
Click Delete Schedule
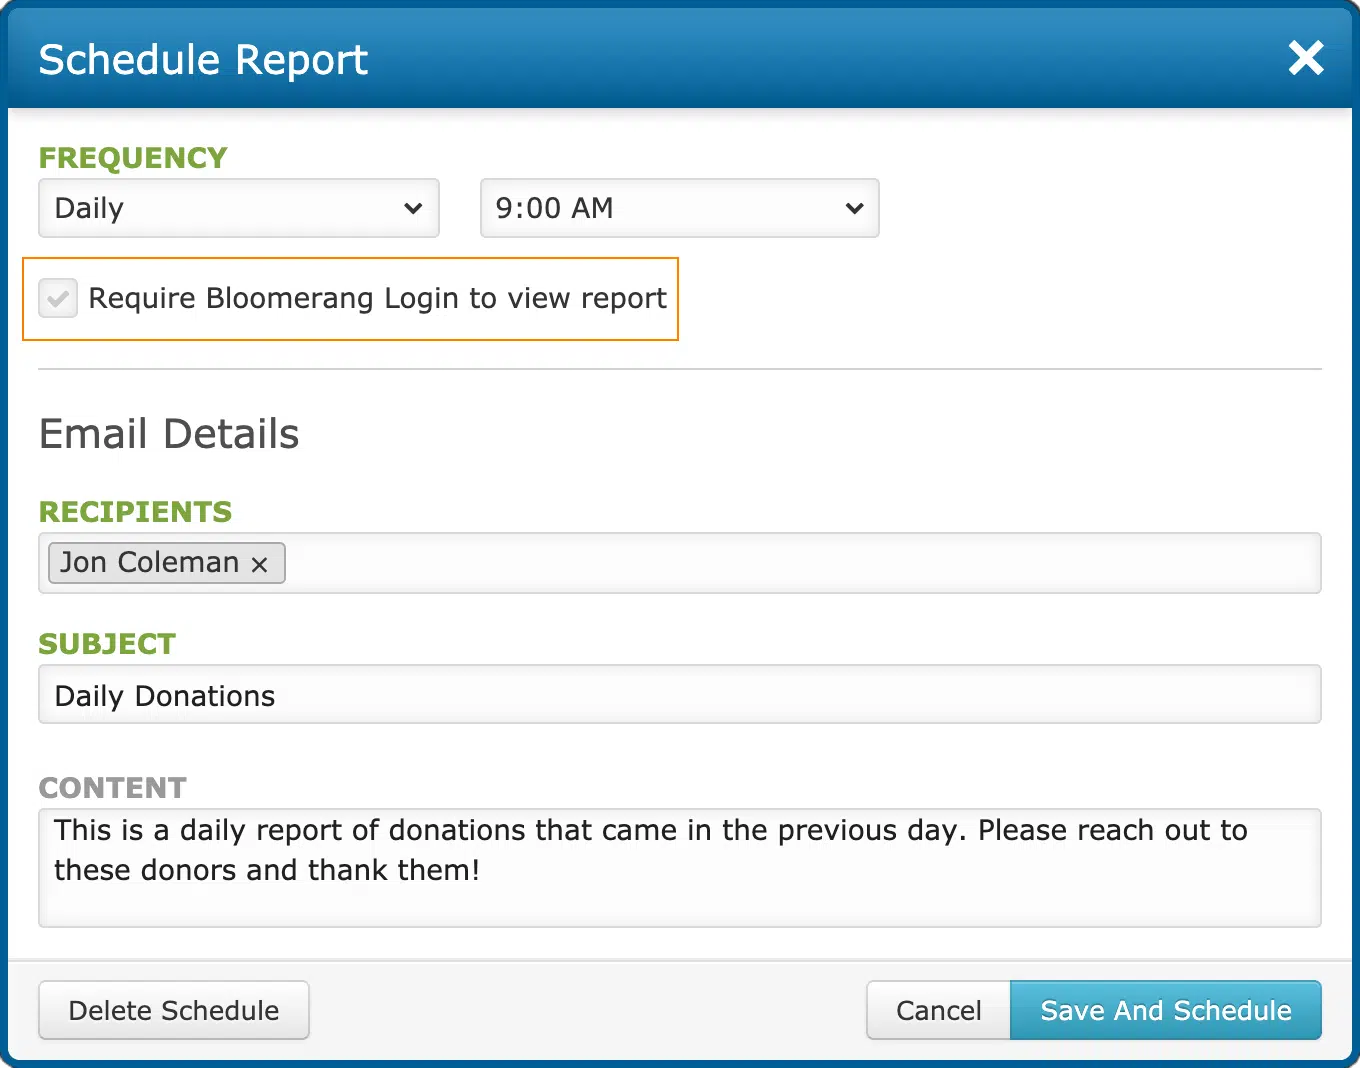point(173,1010)
